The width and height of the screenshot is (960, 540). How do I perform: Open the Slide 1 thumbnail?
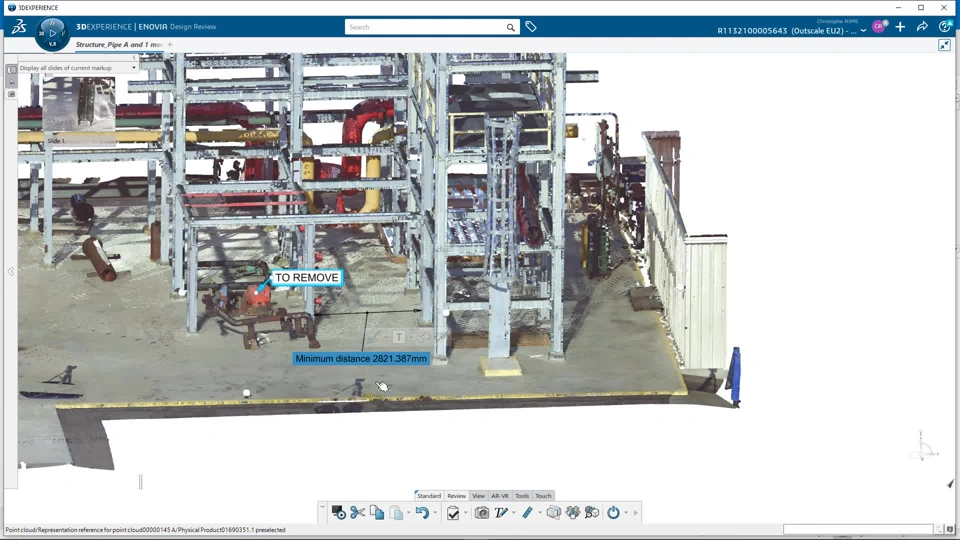pos(78,111)
